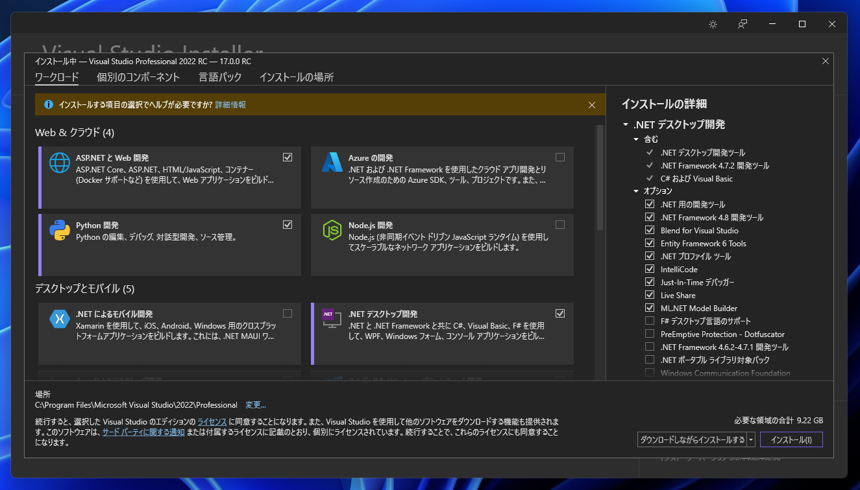Screen dimensions: 860x490
Task: Uncheck Entity Framework 6 Tools option
Action: (x=650, y=243)
